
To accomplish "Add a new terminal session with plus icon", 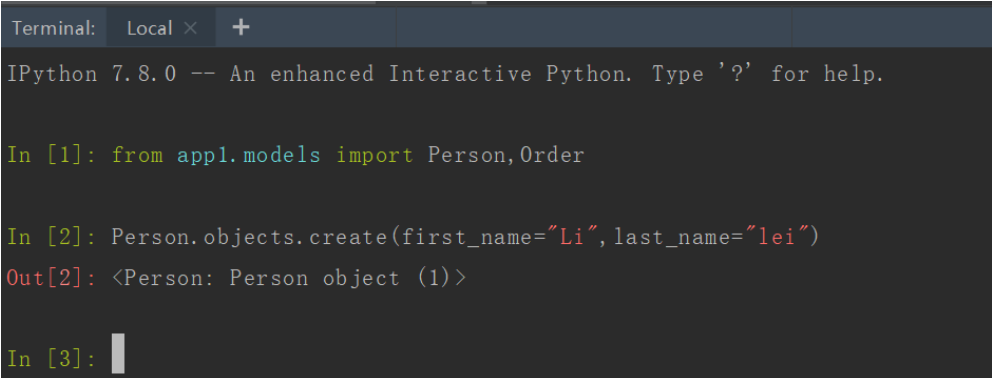I will tap(240, 27).
